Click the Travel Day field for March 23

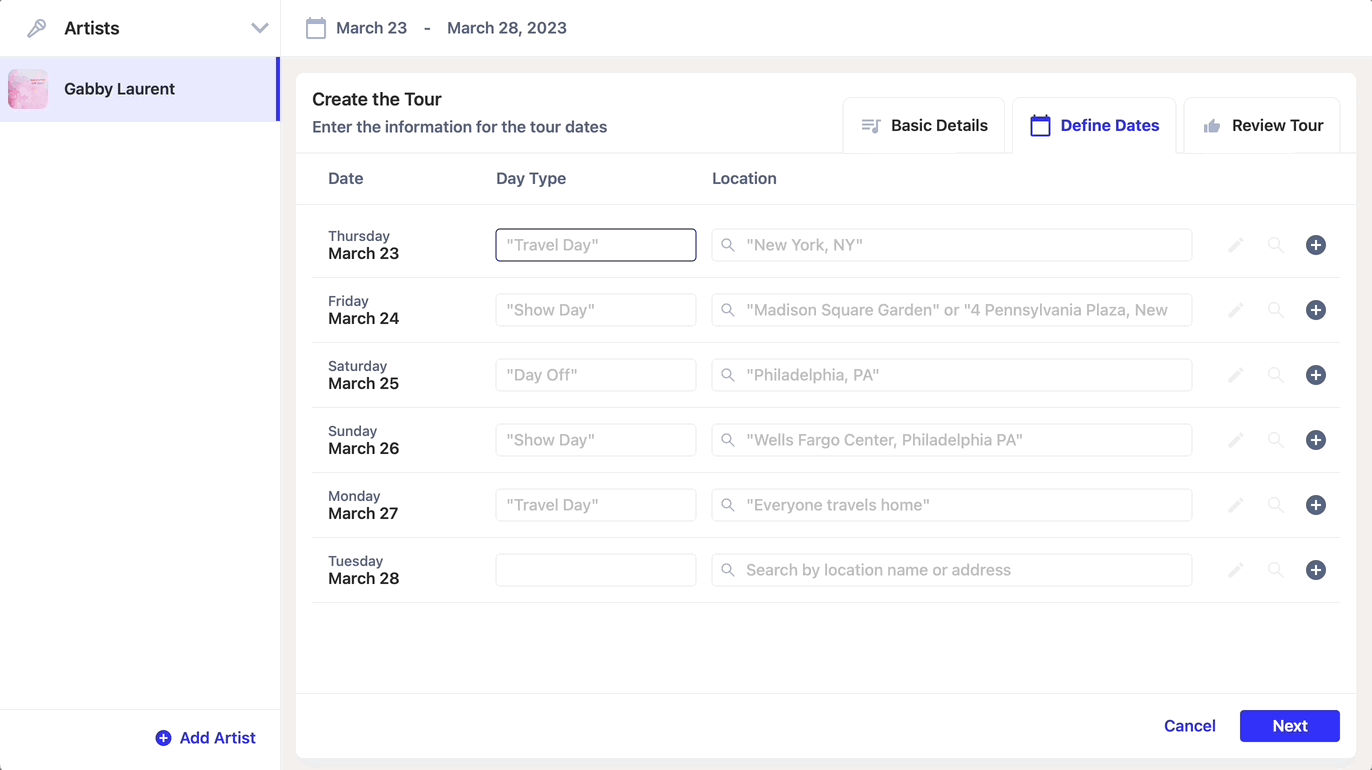pyautogui.click(x=595, y=244)
